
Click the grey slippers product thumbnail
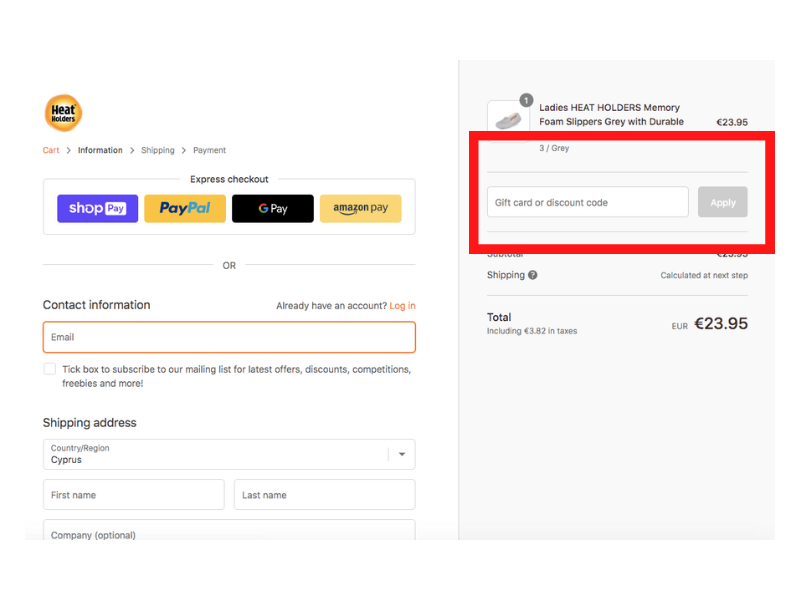point(509,121)
